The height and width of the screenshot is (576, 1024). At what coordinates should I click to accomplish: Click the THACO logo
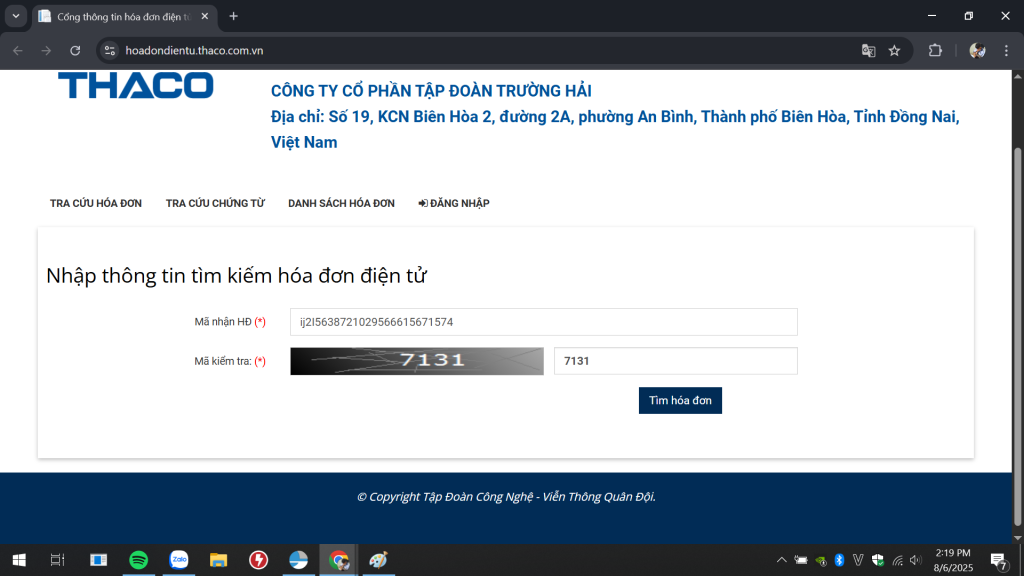point(135,86)
